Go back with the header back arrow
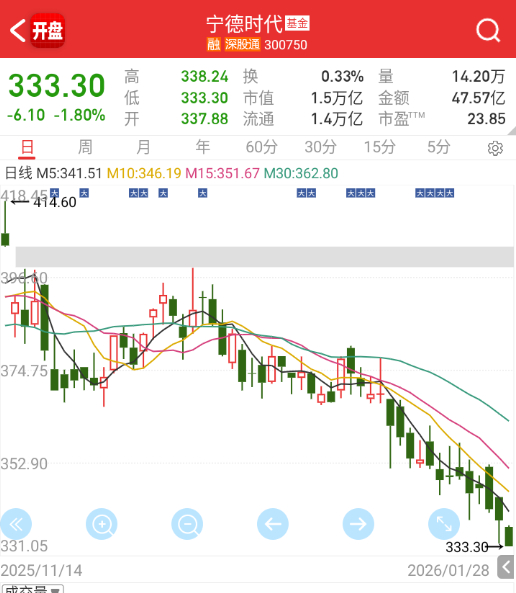Image resolution: width=516 pixels, height=593 pixels. [17, 30]
